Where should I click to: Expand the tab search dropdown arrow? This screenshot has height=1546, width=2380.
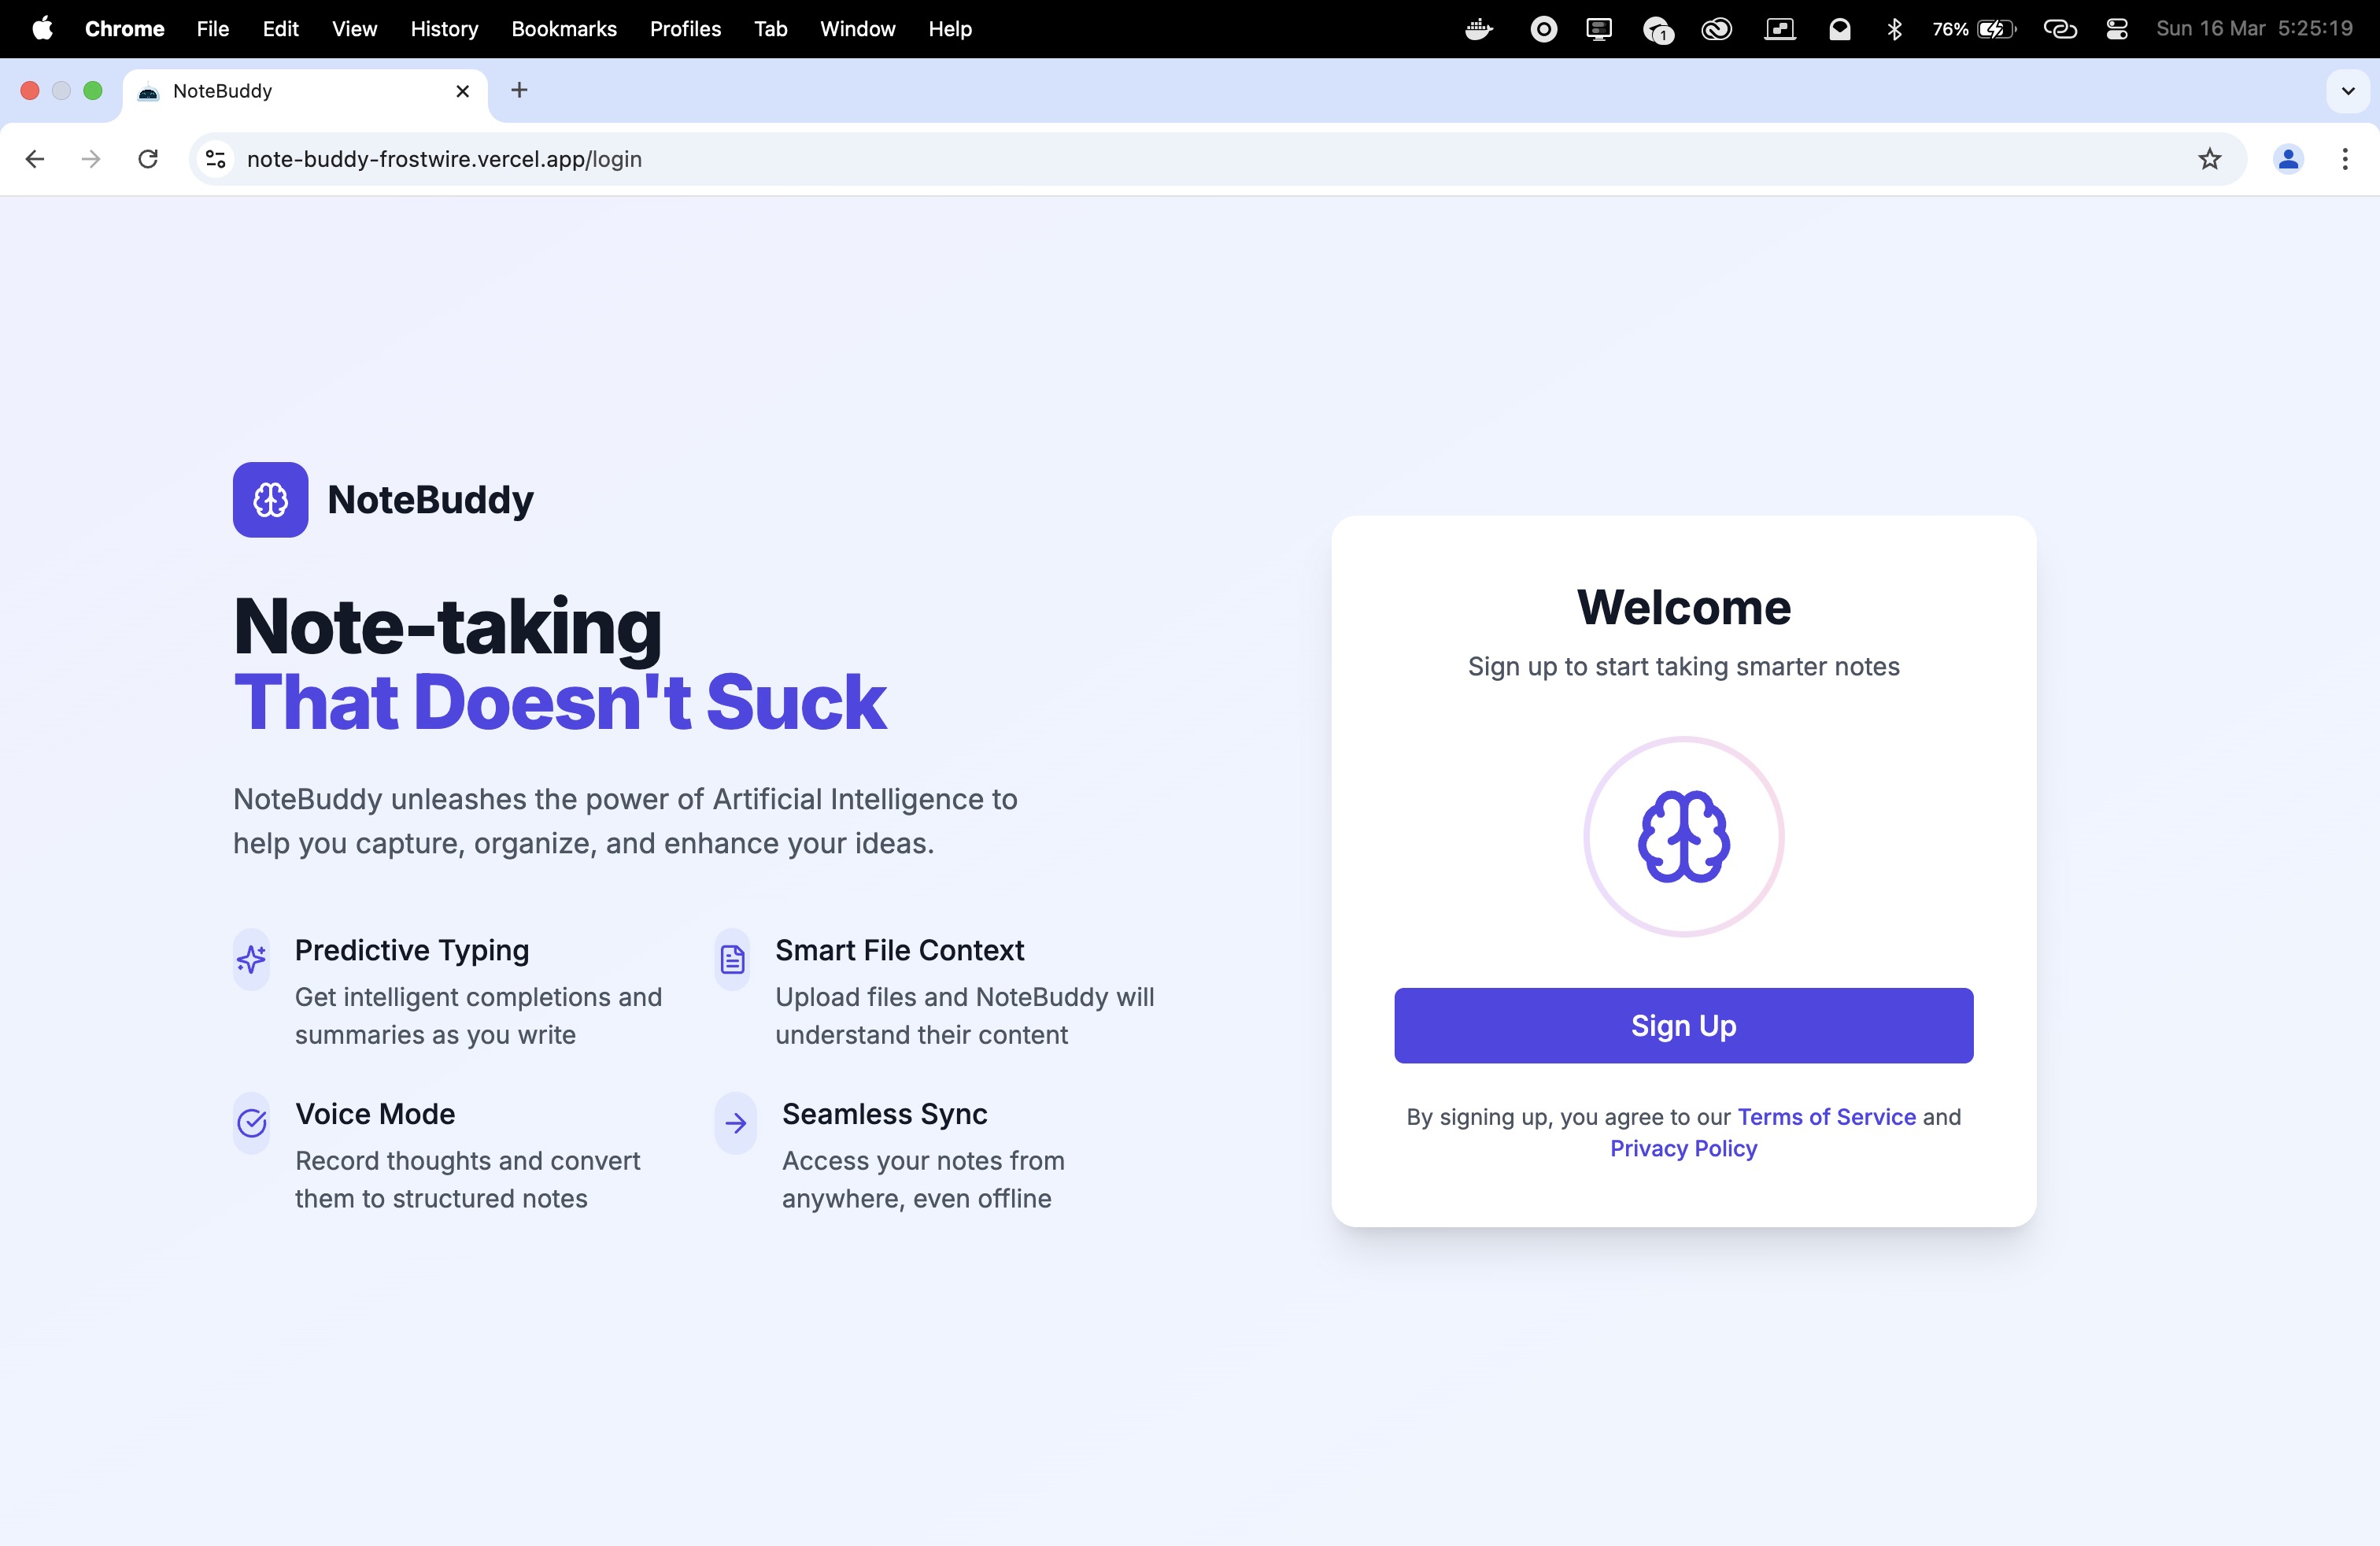(x=2347, y=91)
